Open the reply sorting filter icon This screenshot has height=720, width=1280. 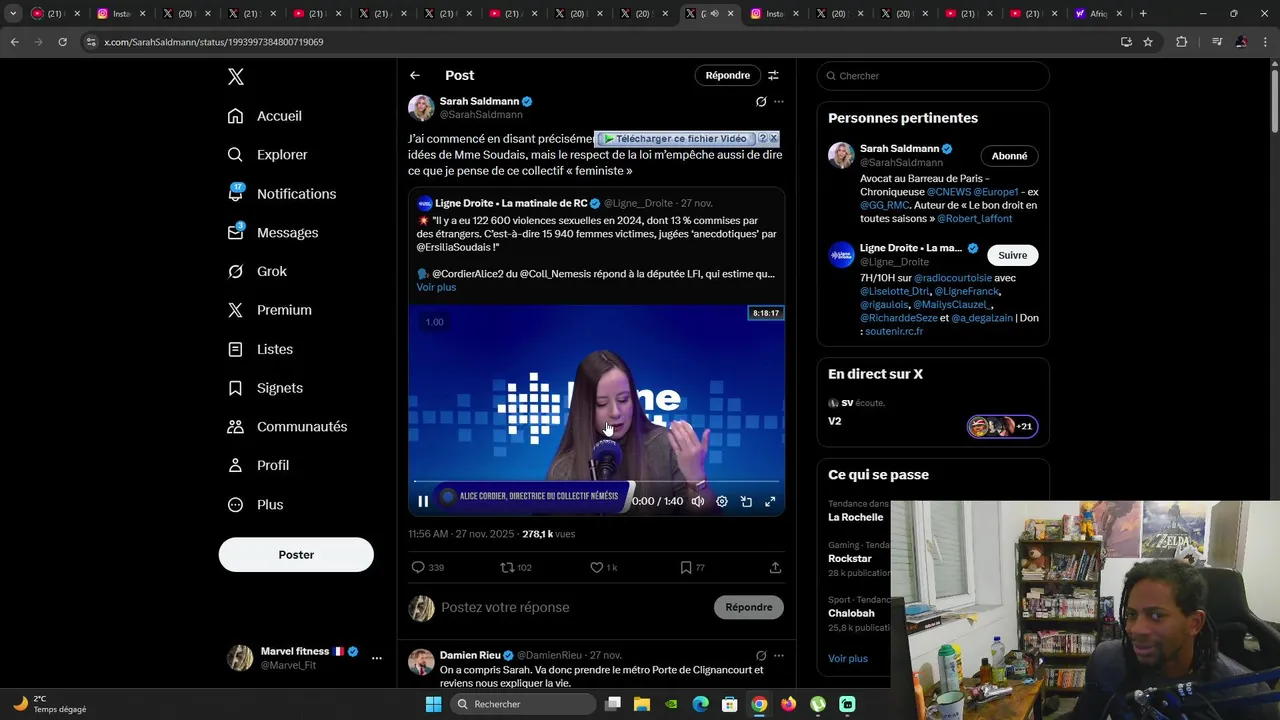point(773,76)
